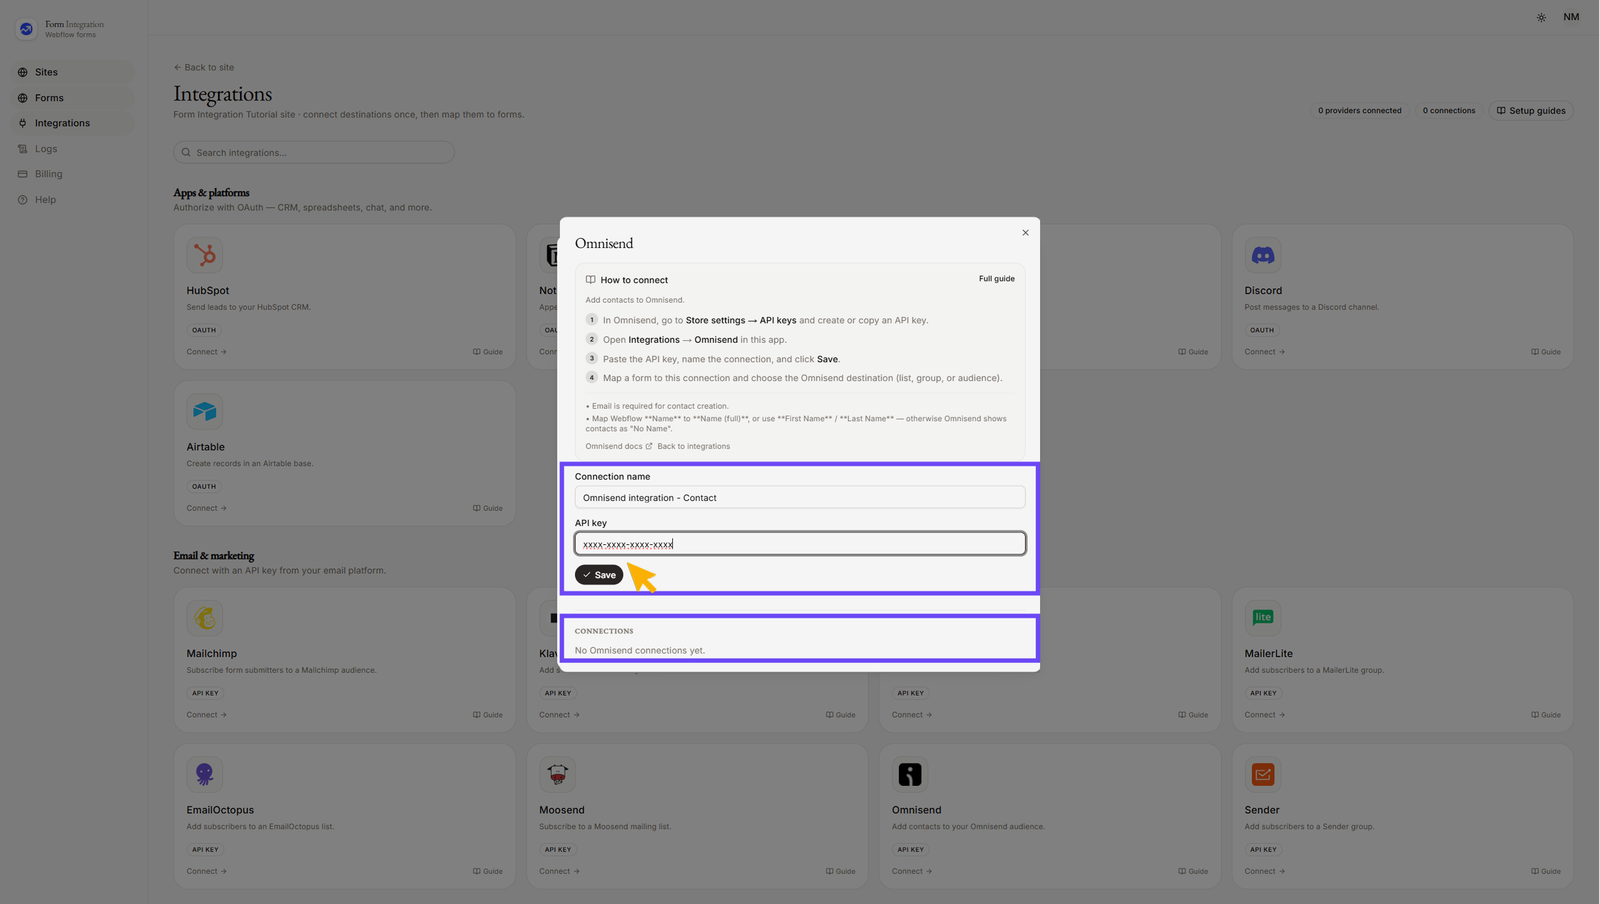
Task: Open Billing in the sidebar
Action: (73, 174)
